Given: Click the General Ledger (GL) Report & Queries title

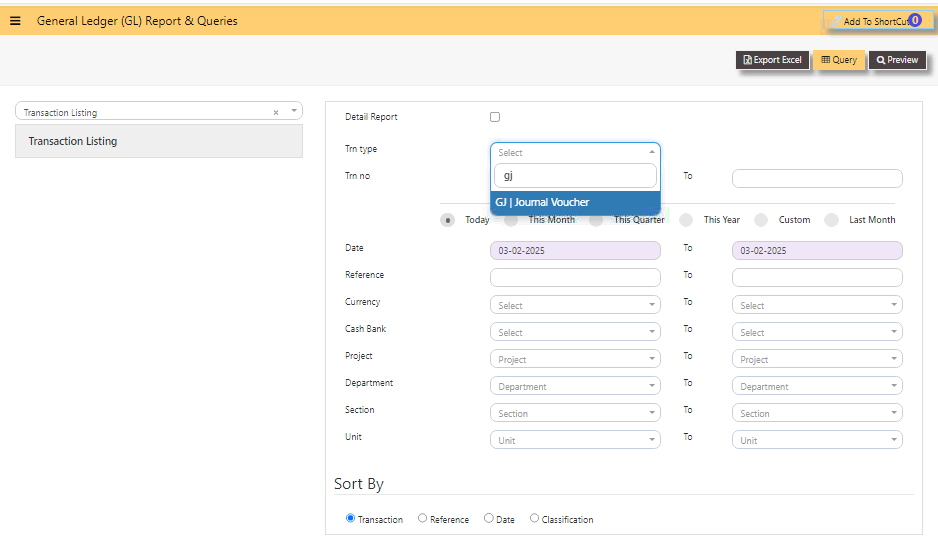Looking at the screenshot, I should pos(137,21).
